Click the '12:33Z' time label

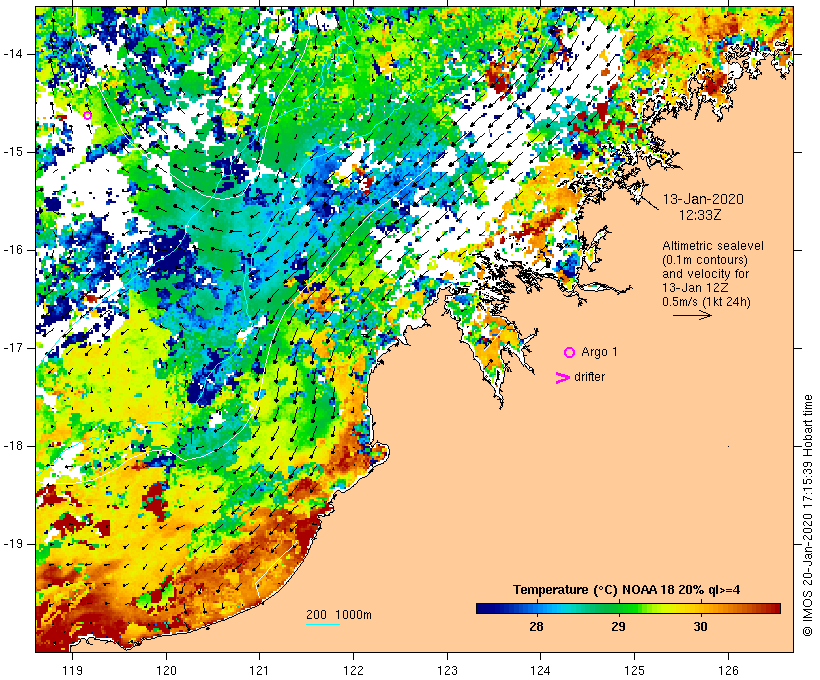coord(700,215)
